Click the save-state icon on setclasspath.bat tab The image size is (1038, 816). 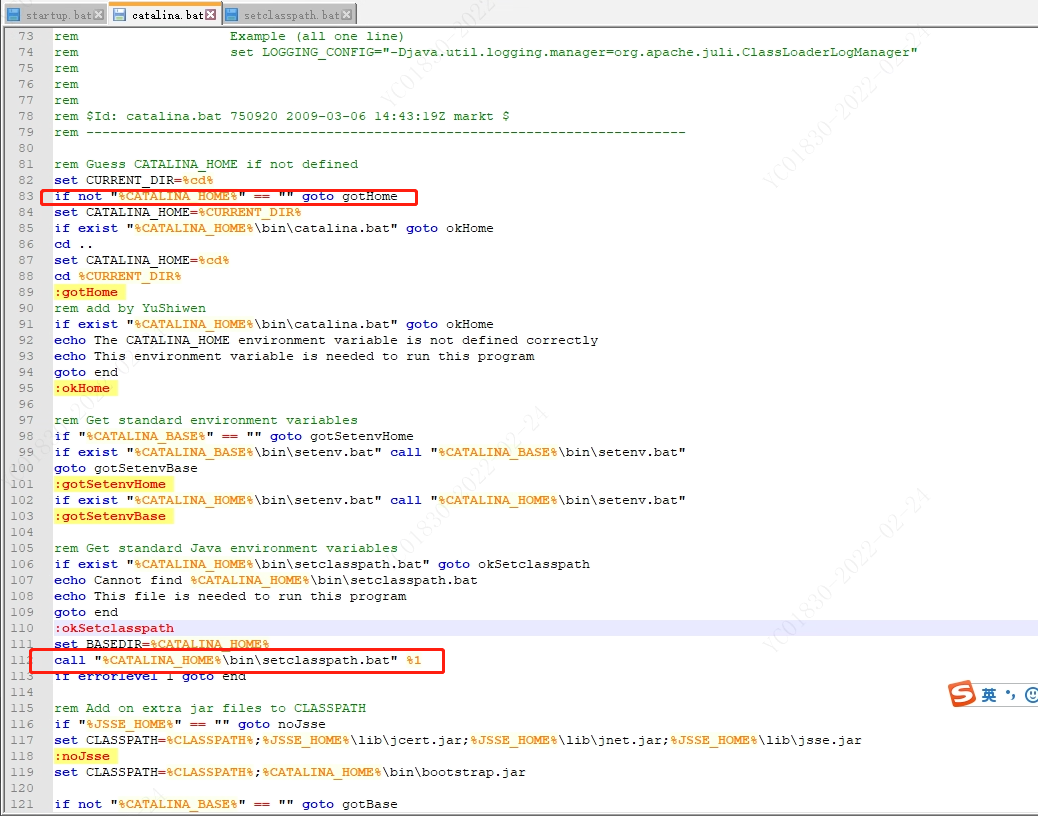pos(232,15)
